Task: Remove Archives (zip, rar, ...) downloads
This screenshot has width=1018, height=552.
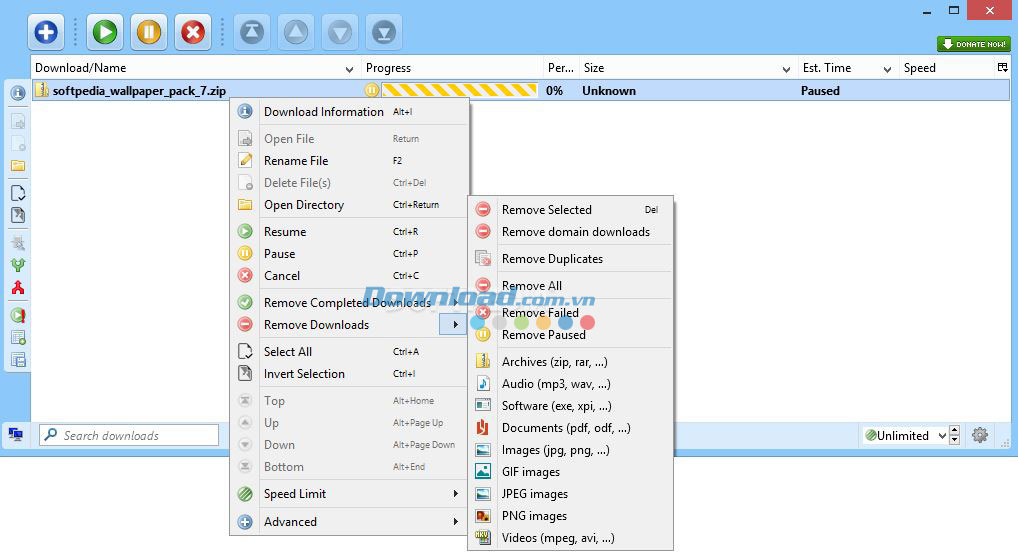Action: 571,362
